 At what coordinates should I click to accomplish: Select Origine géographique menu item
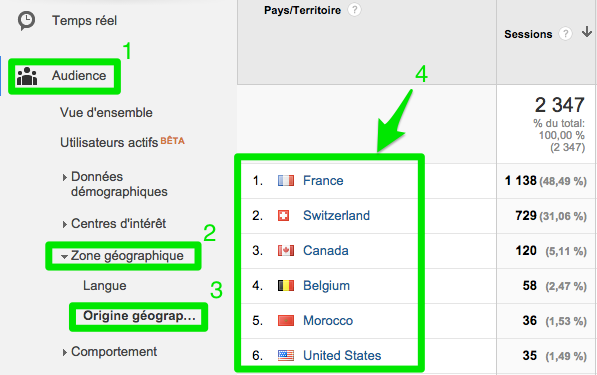click(x=139, y=316)
